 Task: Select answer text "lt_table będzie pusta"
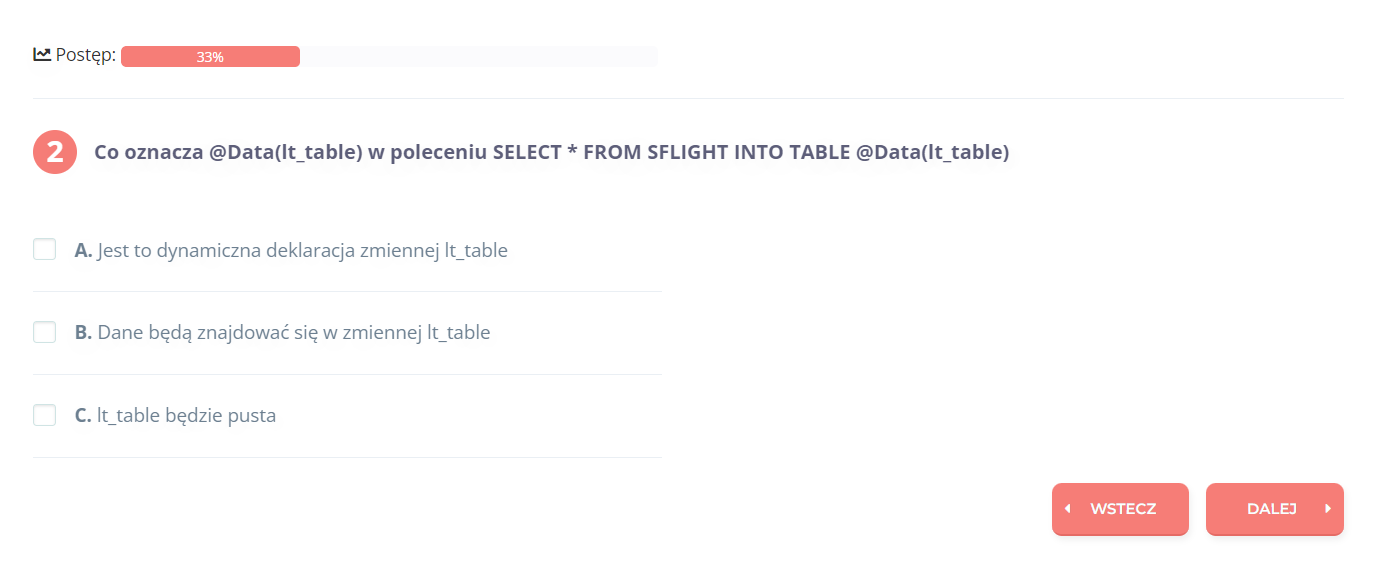[187, 415]
